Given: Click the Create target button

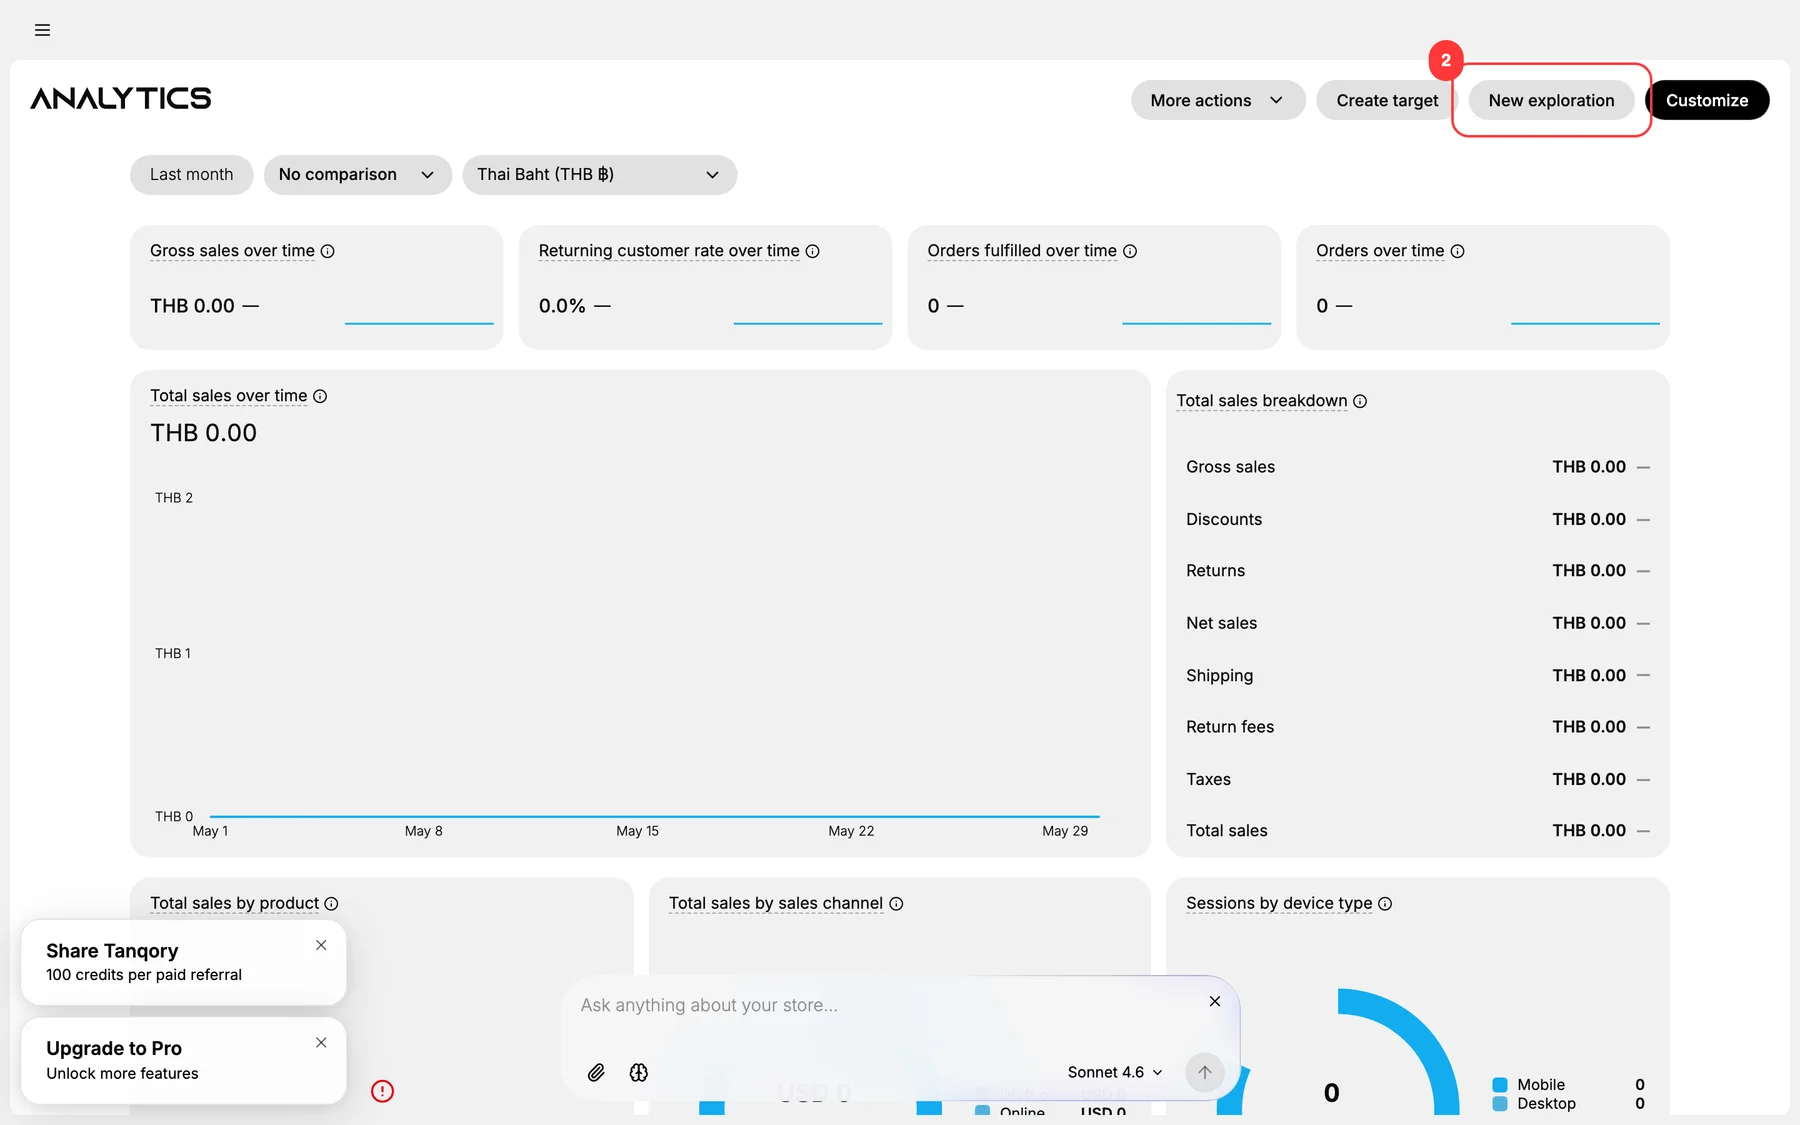Looking at the screenshot, I should tap(1387, 100).
